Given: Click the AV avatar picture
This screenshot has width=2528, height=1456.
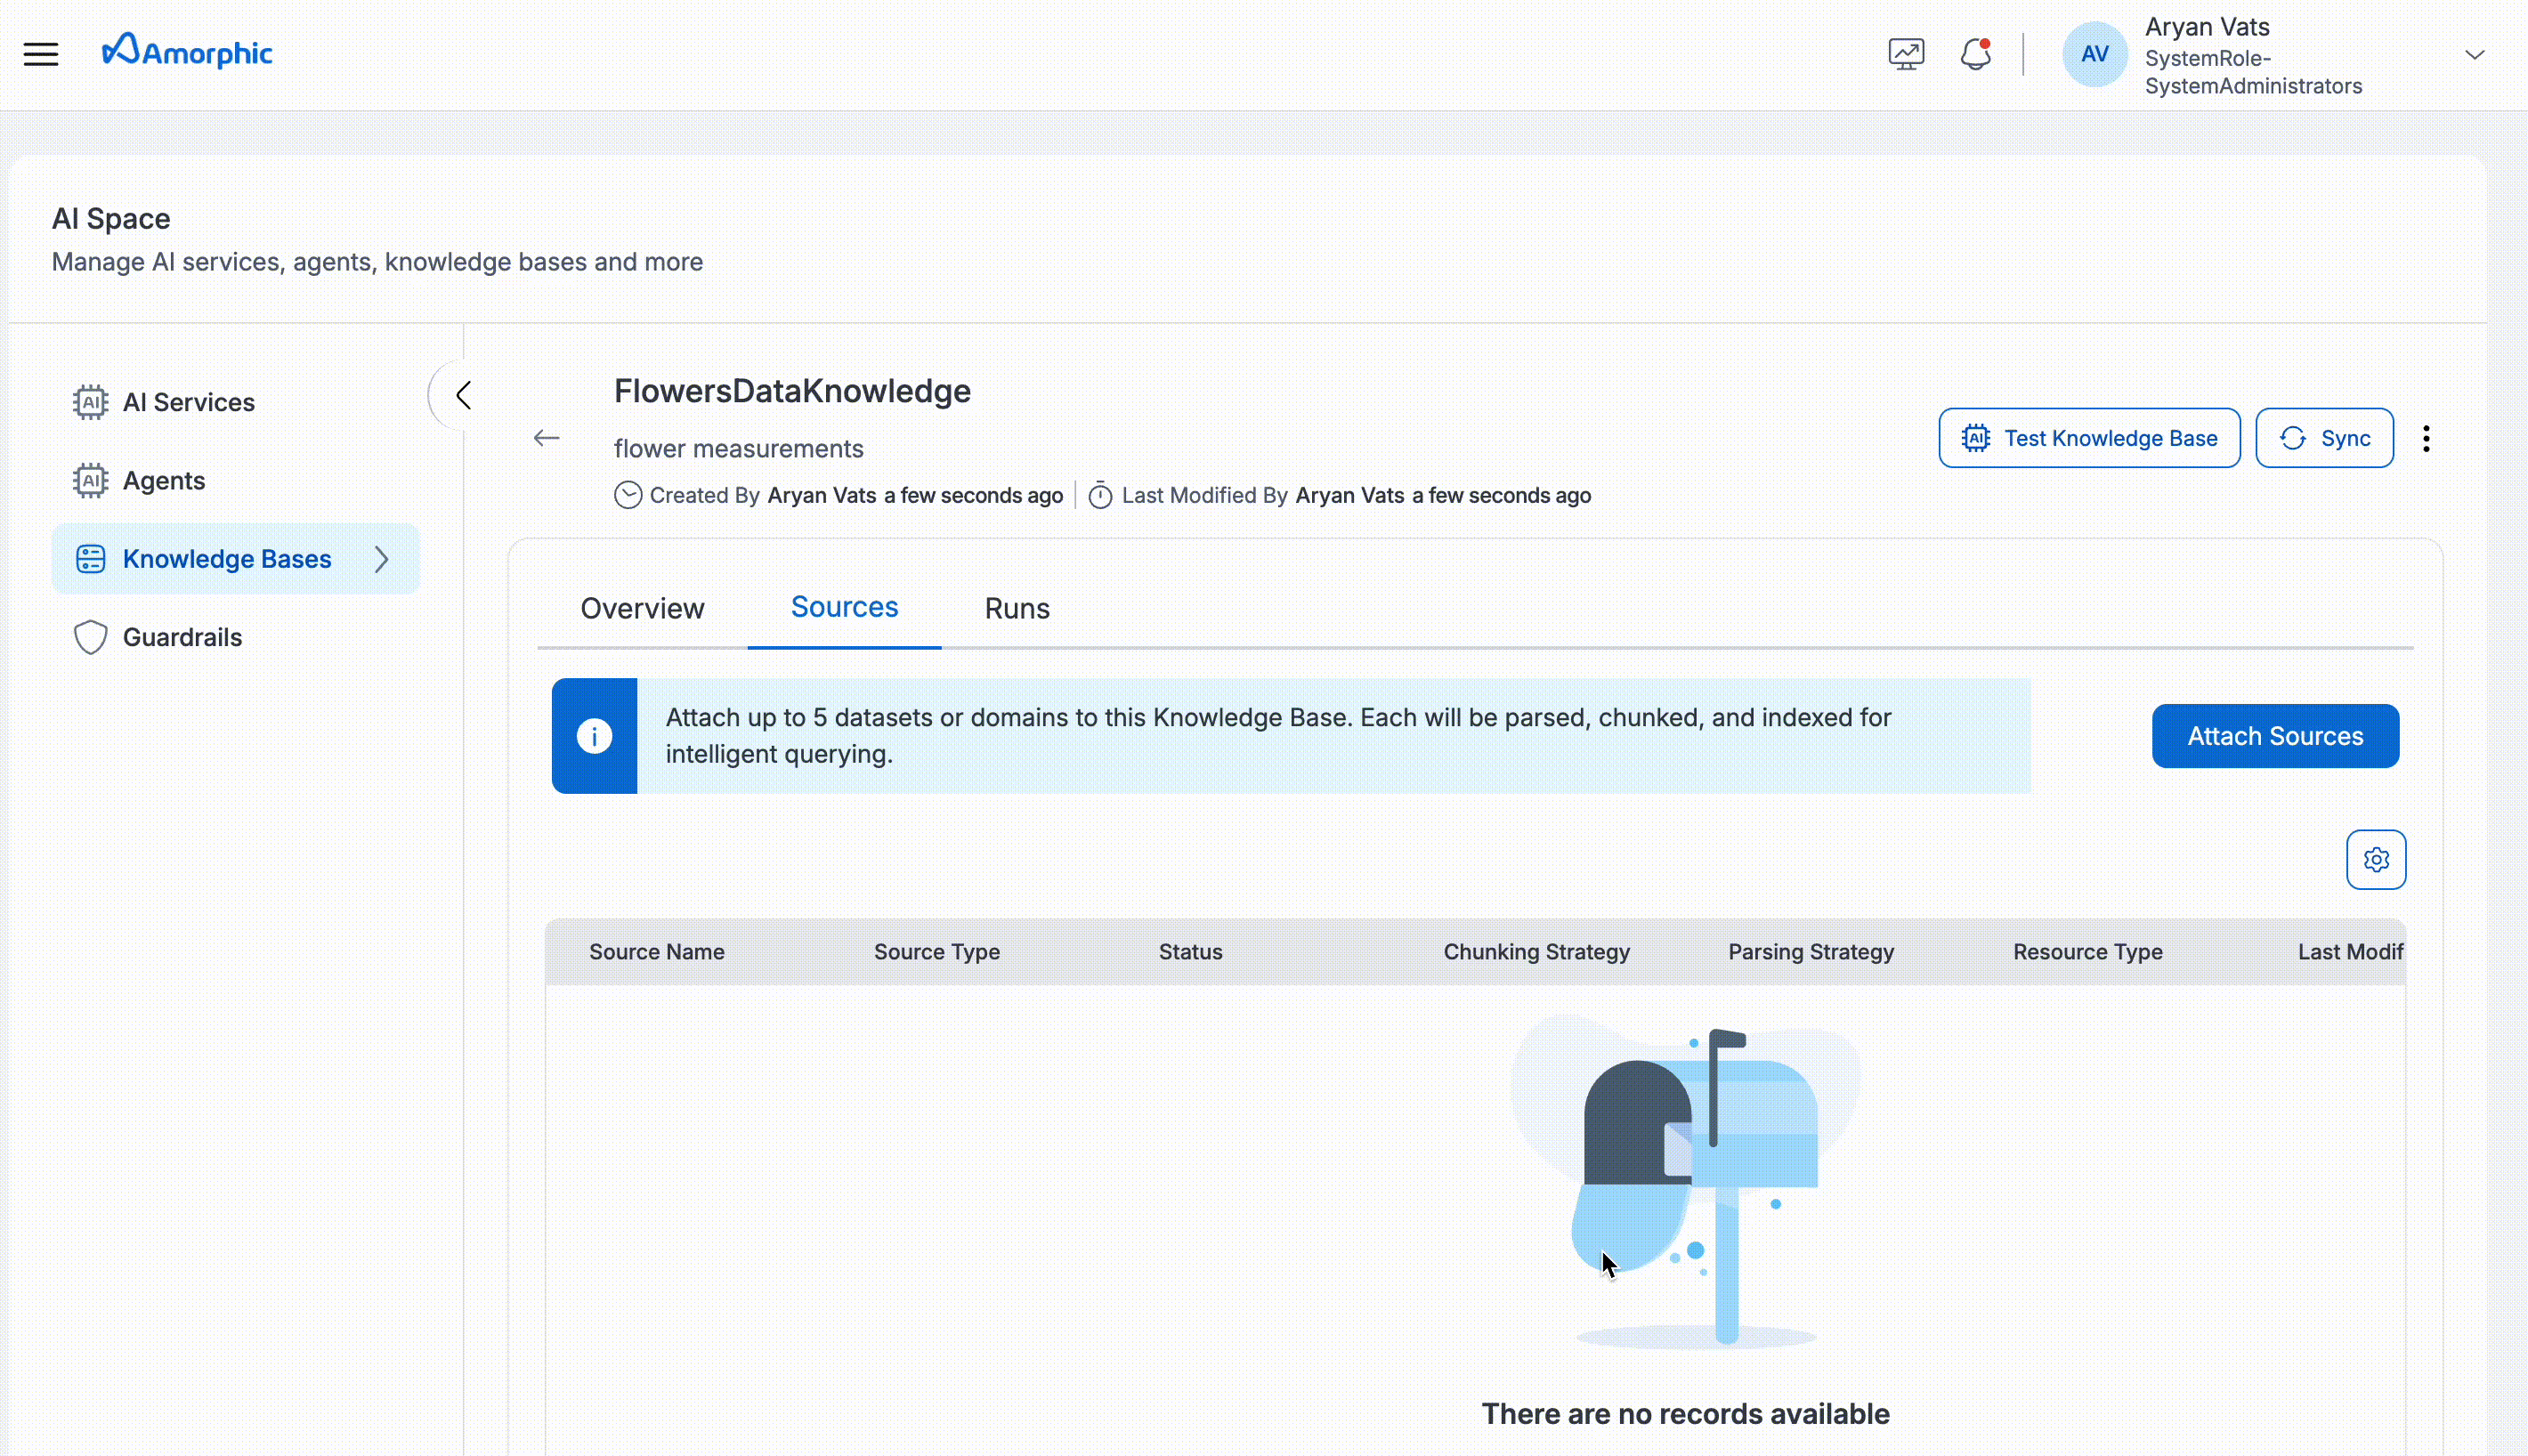Looking at the screenshot, I should pos(2094,53).
